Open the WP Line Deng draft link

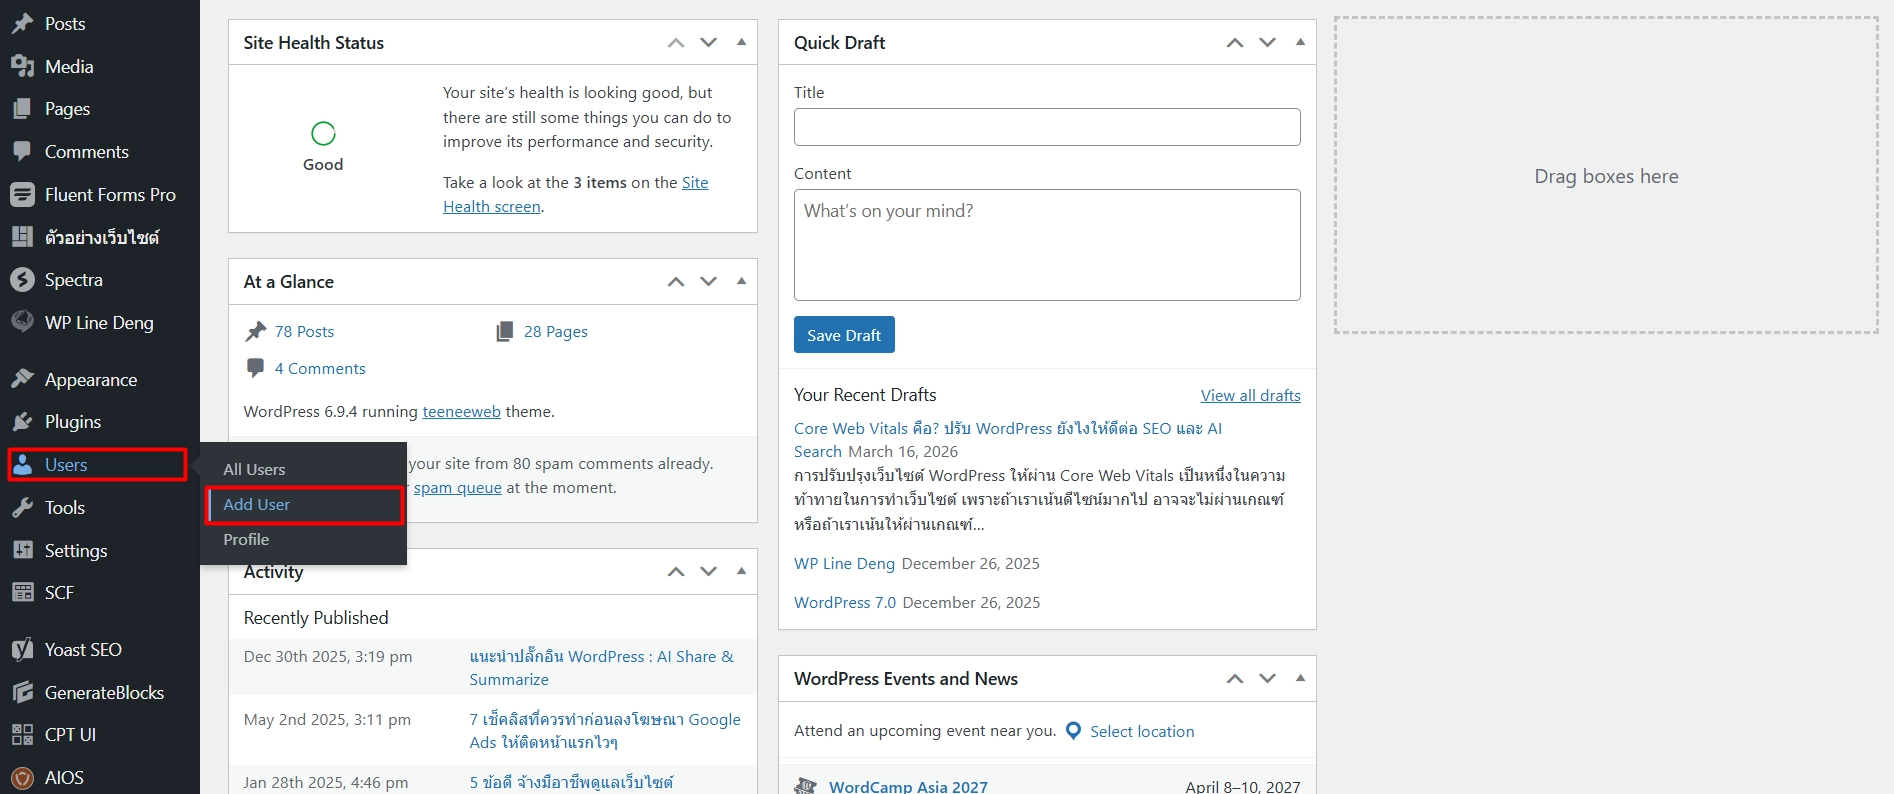tap(844, 563)
